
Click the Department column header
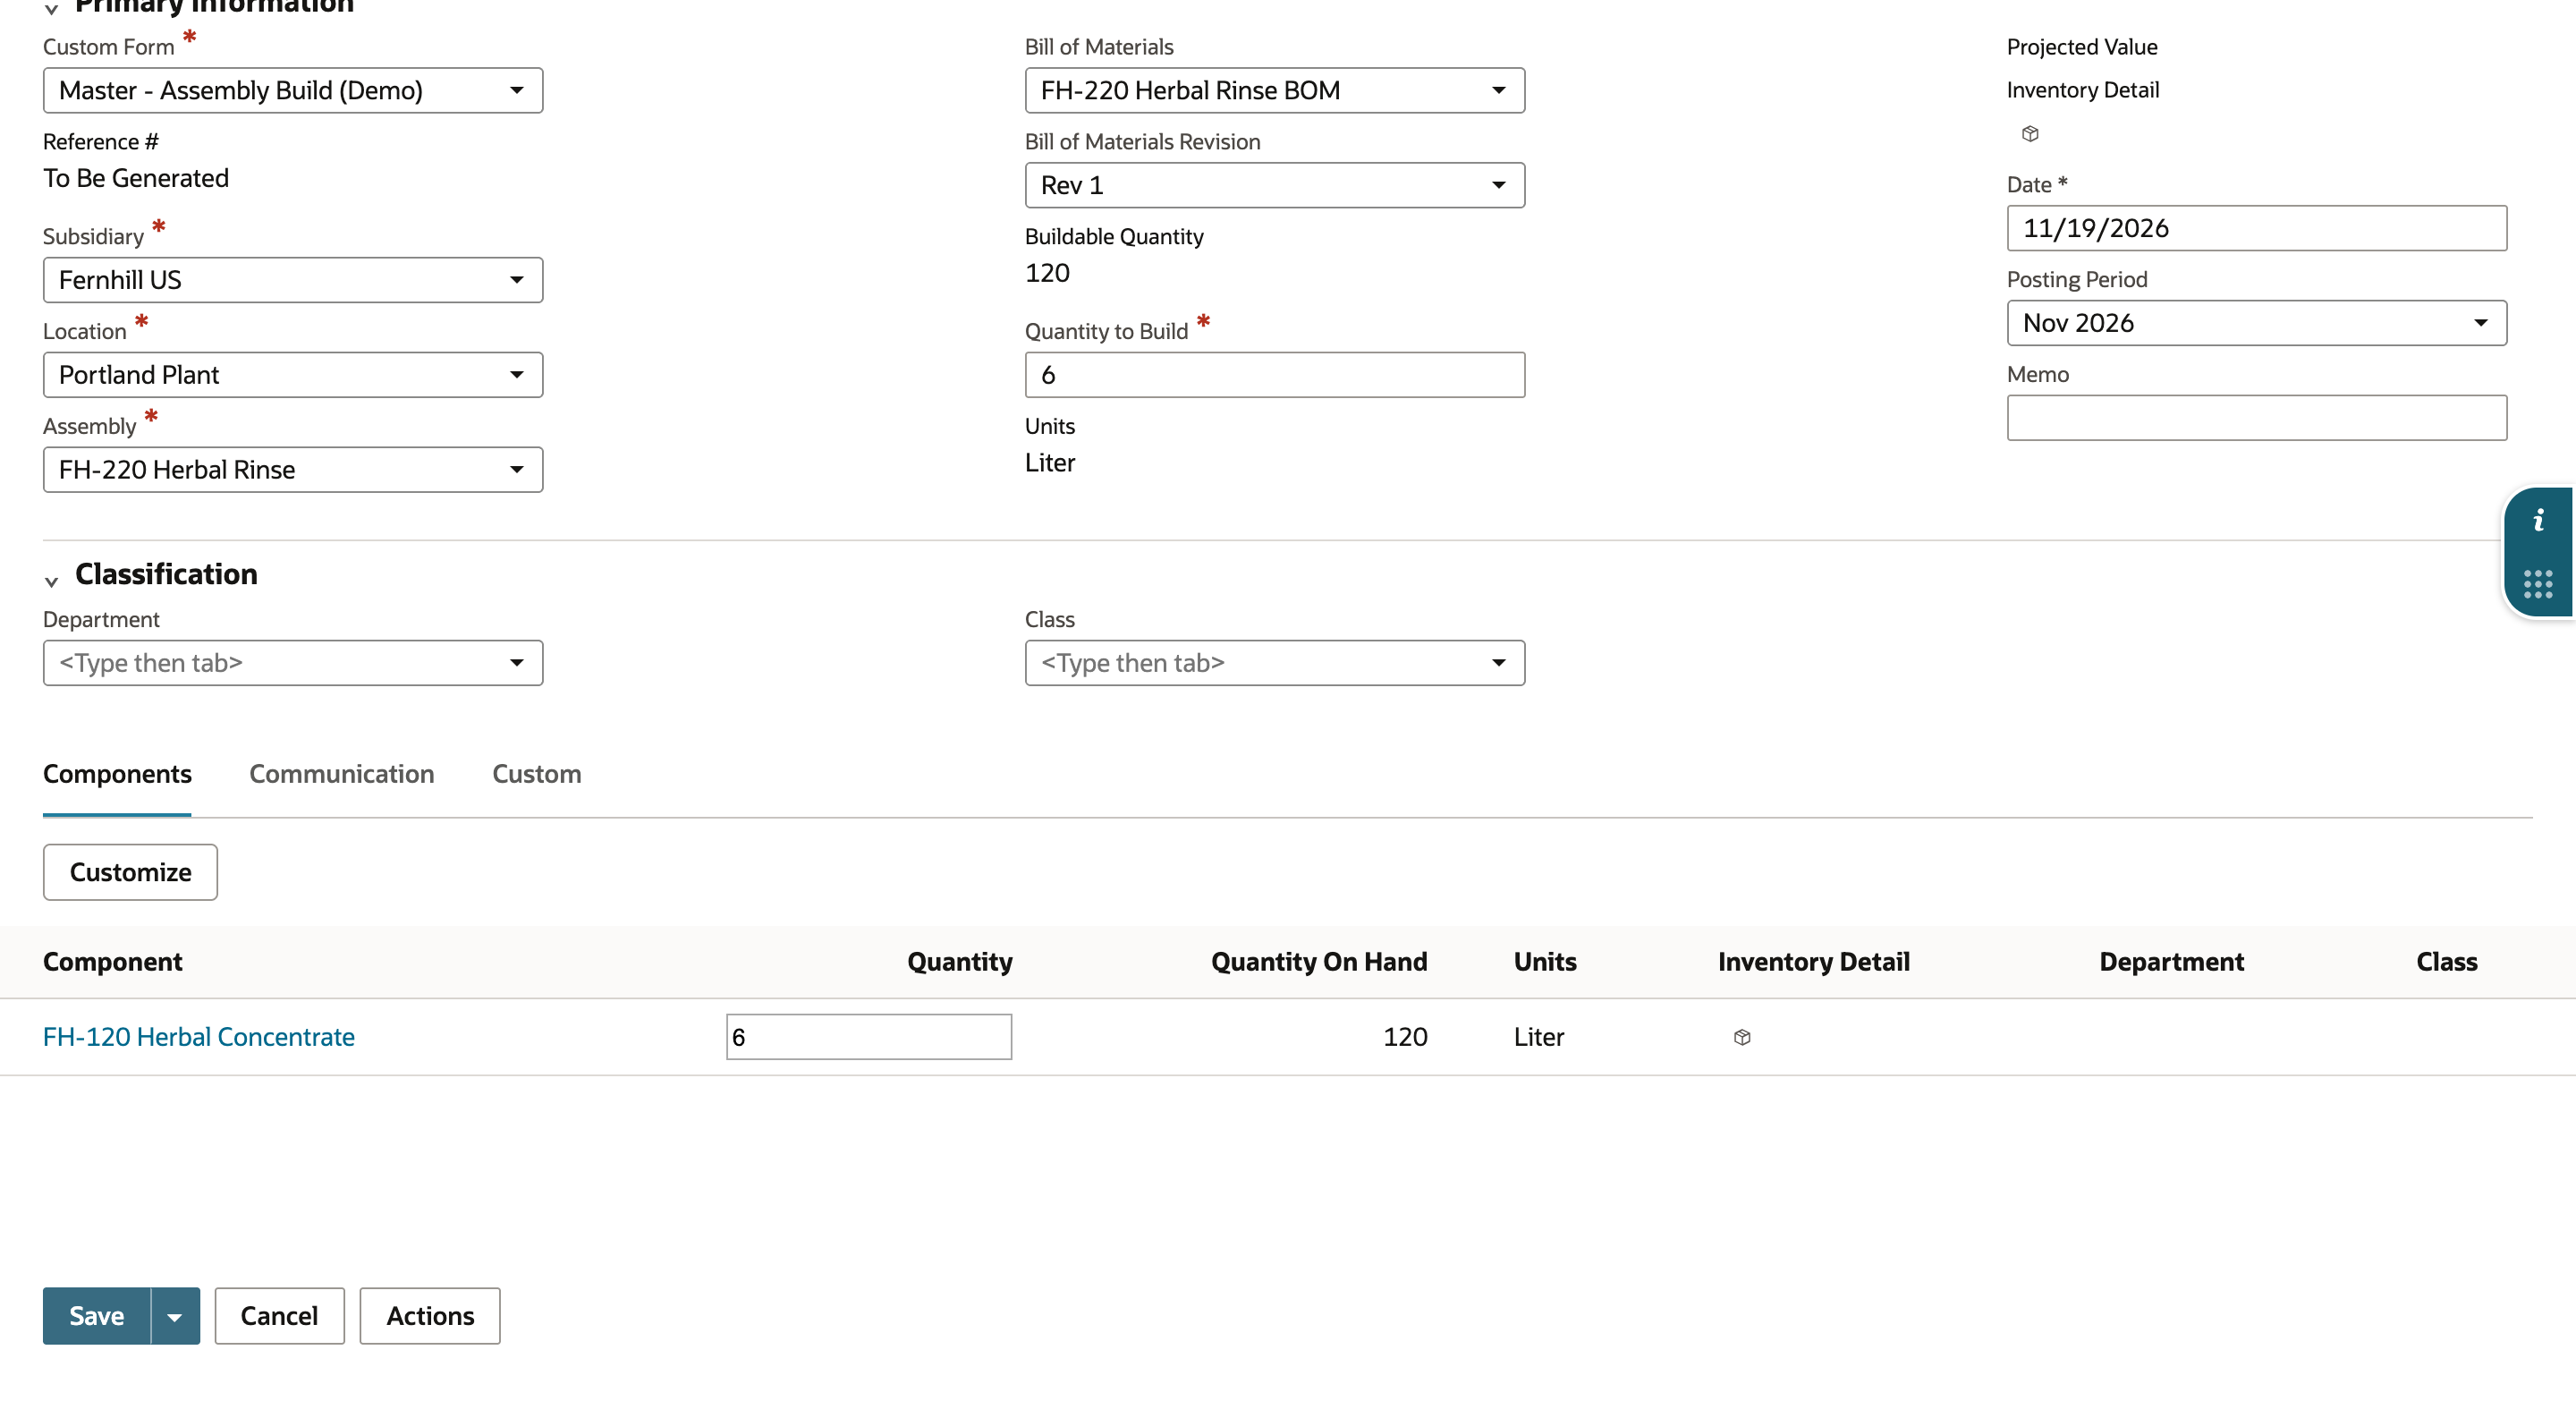[2172, 962]
